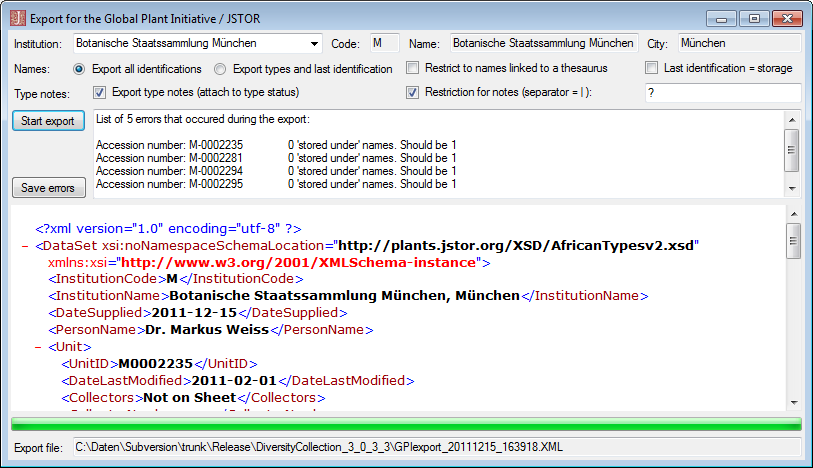
Task: Click PersonName value Dr. Markus Weiss
Action: point(207,330)
